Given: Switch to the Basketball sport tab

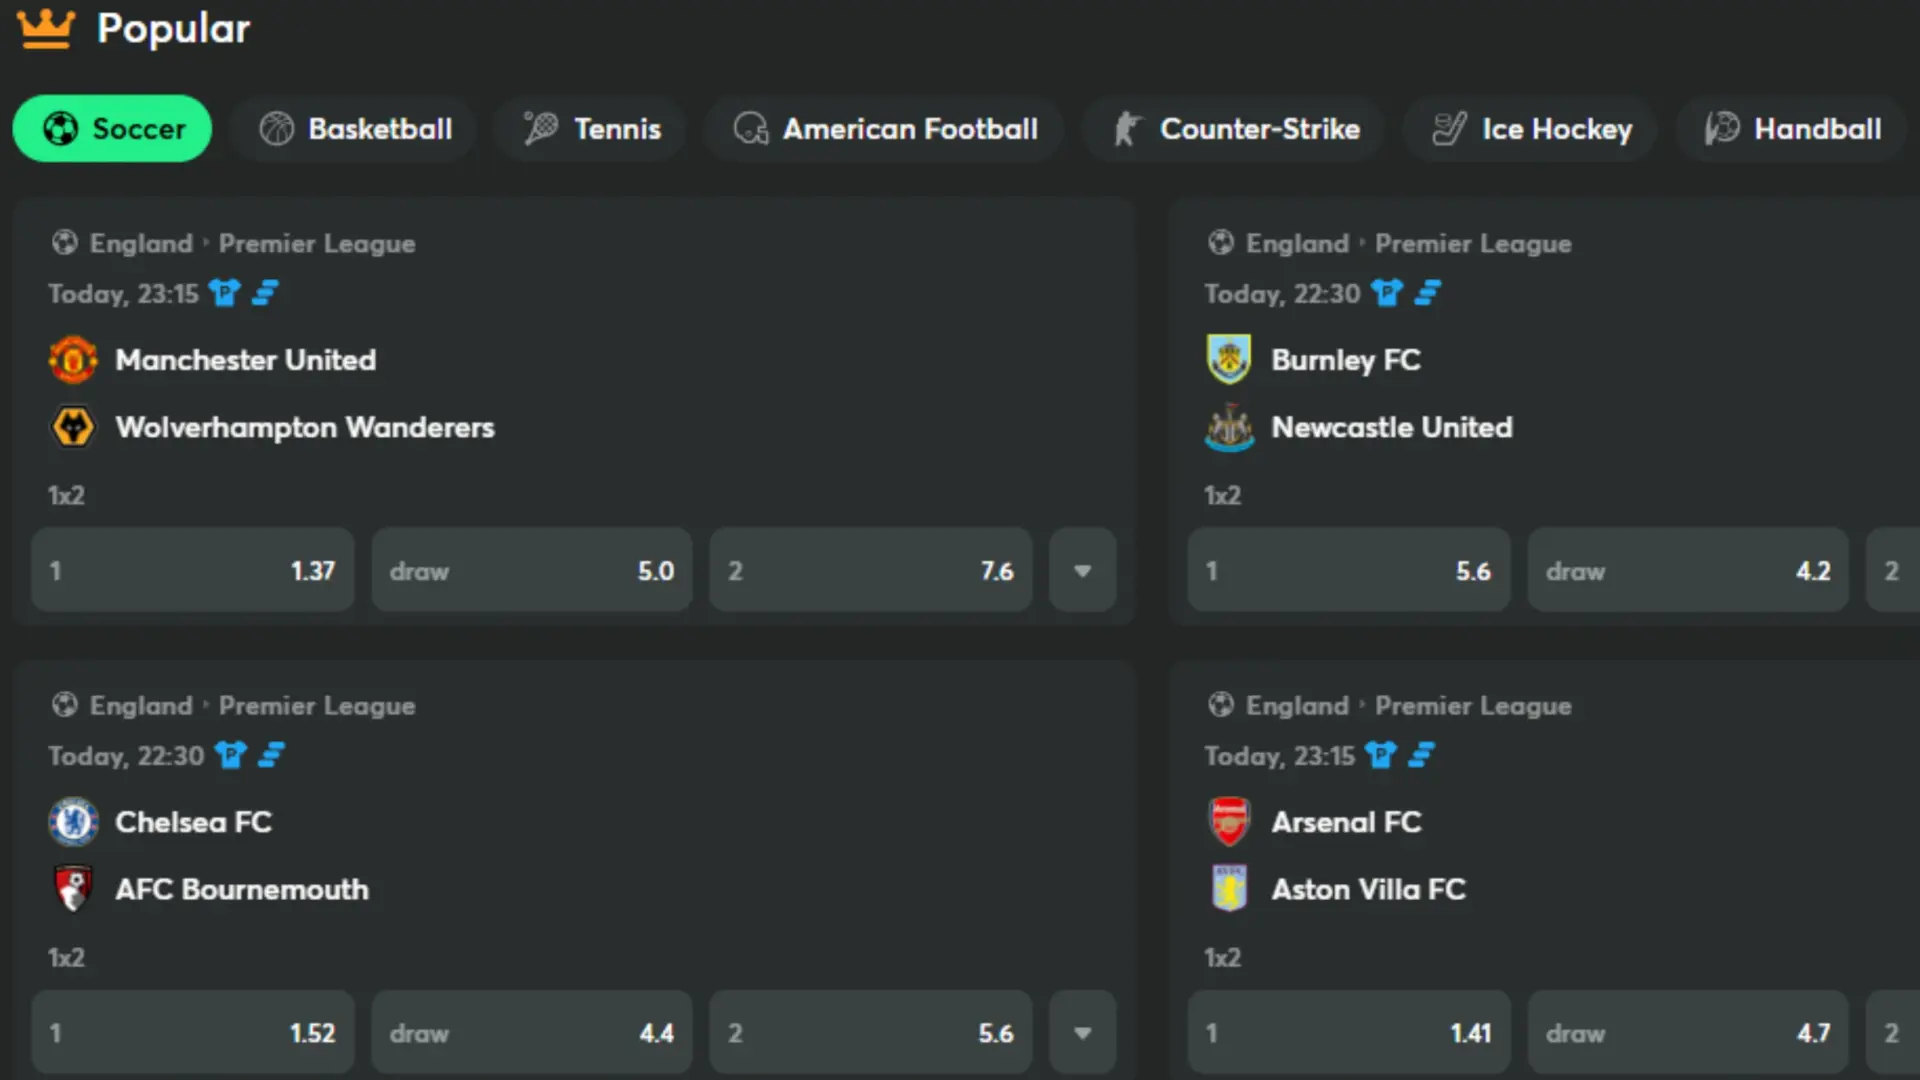Looking at the screenshot, I should 355,129.
